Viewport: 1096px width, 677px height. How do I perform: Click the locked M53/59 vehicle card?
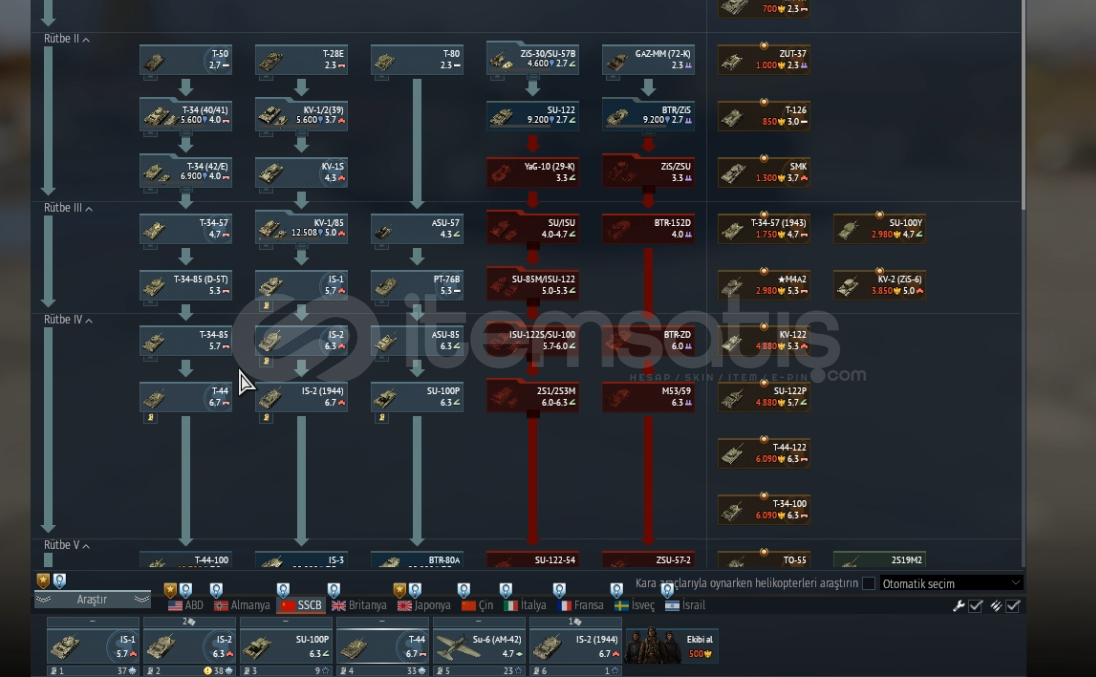648,398
